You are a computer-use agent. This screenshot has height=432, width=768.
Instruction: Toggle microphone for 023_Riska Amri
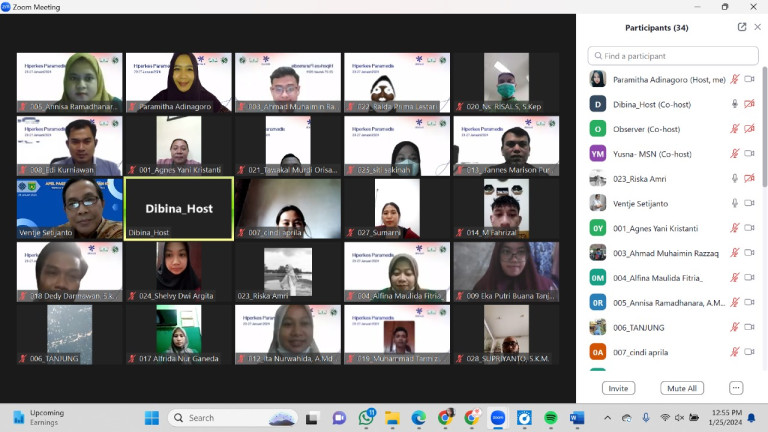click(x=735, y=178)
